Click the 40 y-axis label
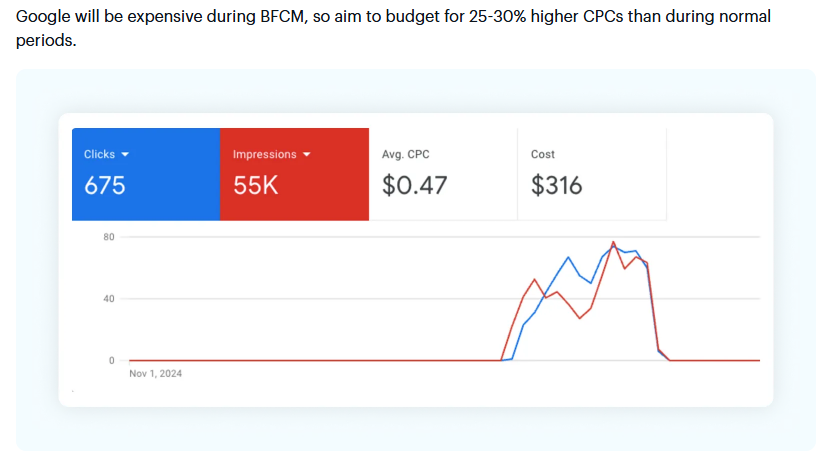 (x=109, y=299)
